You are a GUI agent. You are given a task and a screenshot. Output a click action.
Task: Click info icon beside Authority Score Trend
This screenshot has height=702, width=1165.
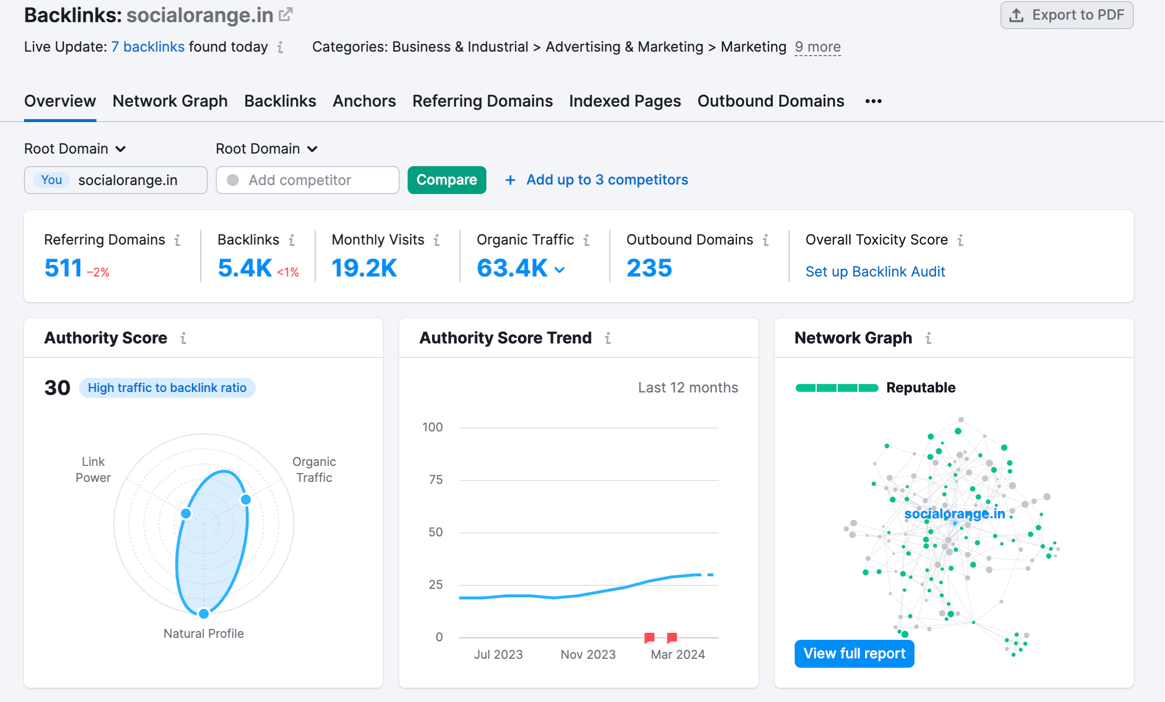608,338
